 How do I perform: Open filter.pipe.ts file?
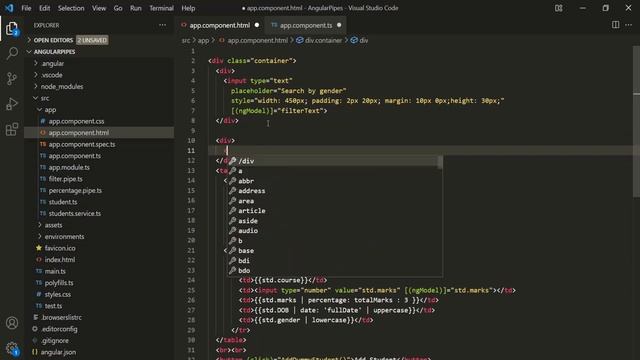pyautogui.click(x=65, y=179)
